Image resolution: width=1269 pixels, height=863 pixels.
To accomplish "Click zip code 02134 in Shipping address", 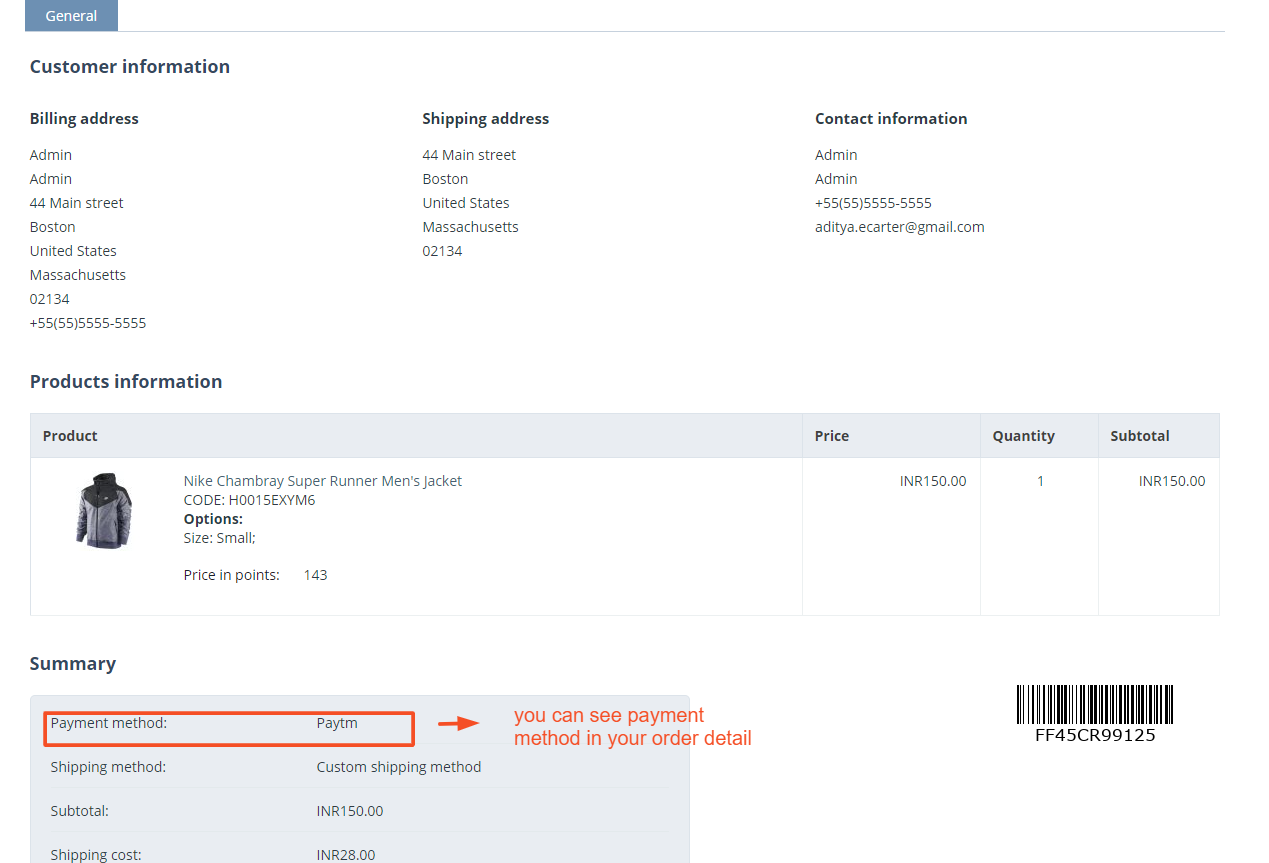I will [442, 251].
